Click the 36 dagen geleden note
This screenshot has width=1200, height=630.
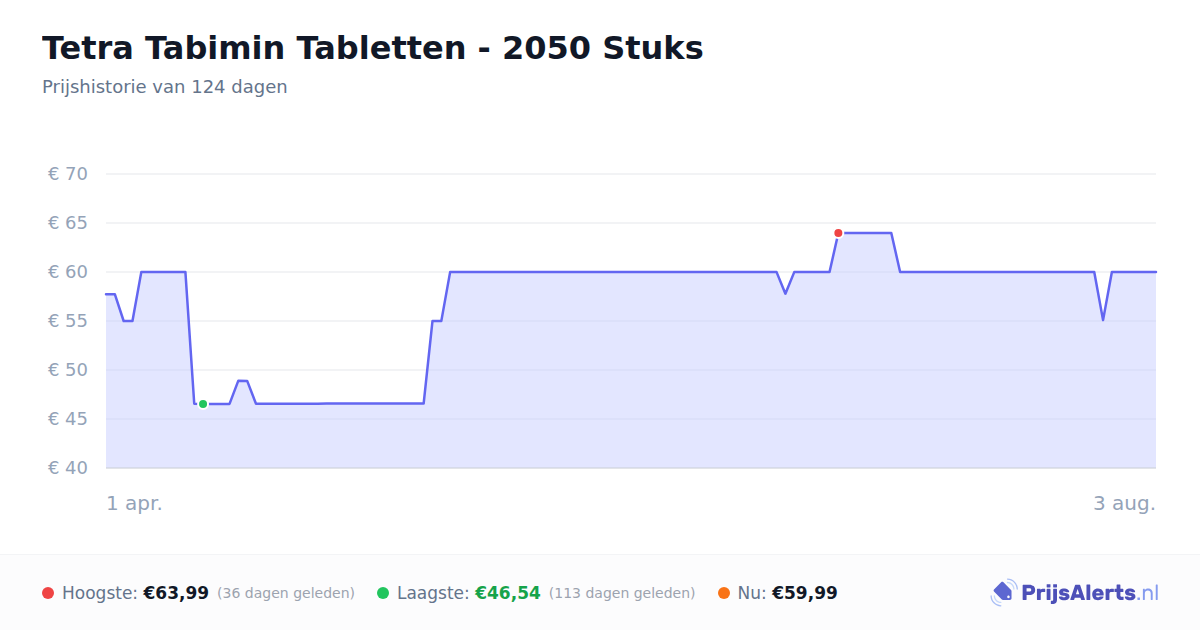pos(286,593)
